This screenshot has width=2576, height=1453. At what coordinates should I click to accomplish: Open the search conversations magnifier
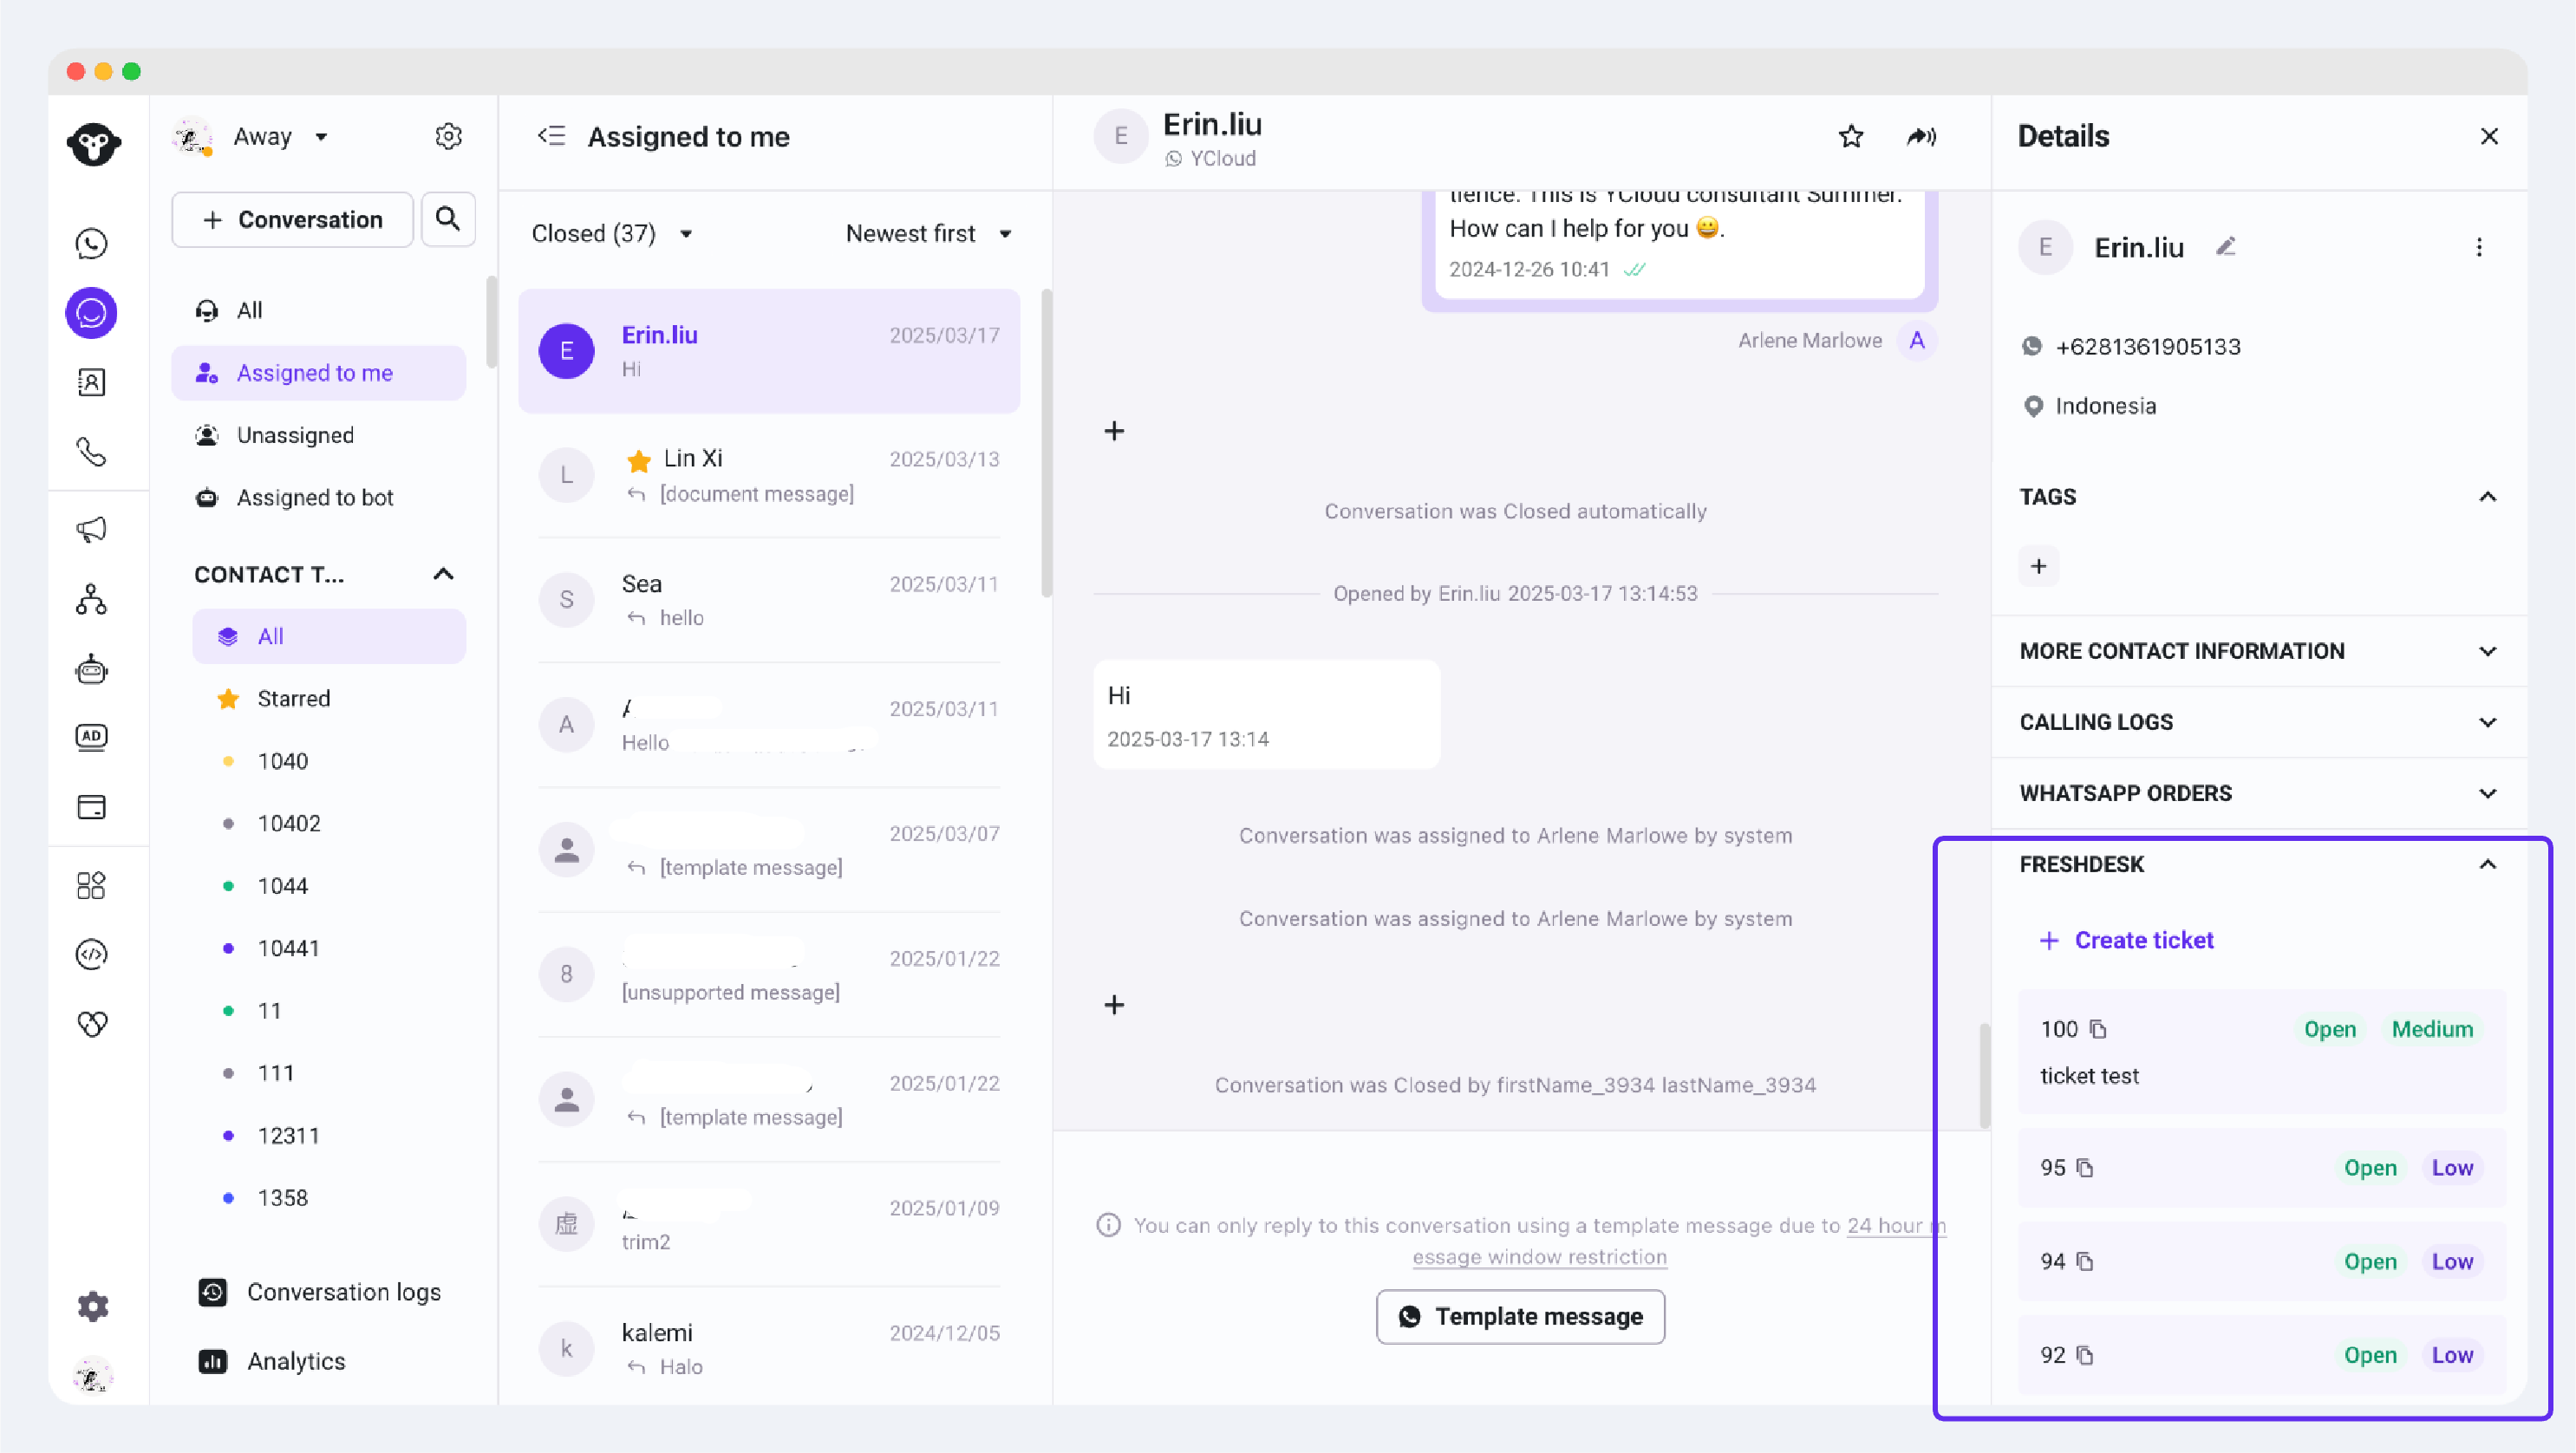click(448, 219)
